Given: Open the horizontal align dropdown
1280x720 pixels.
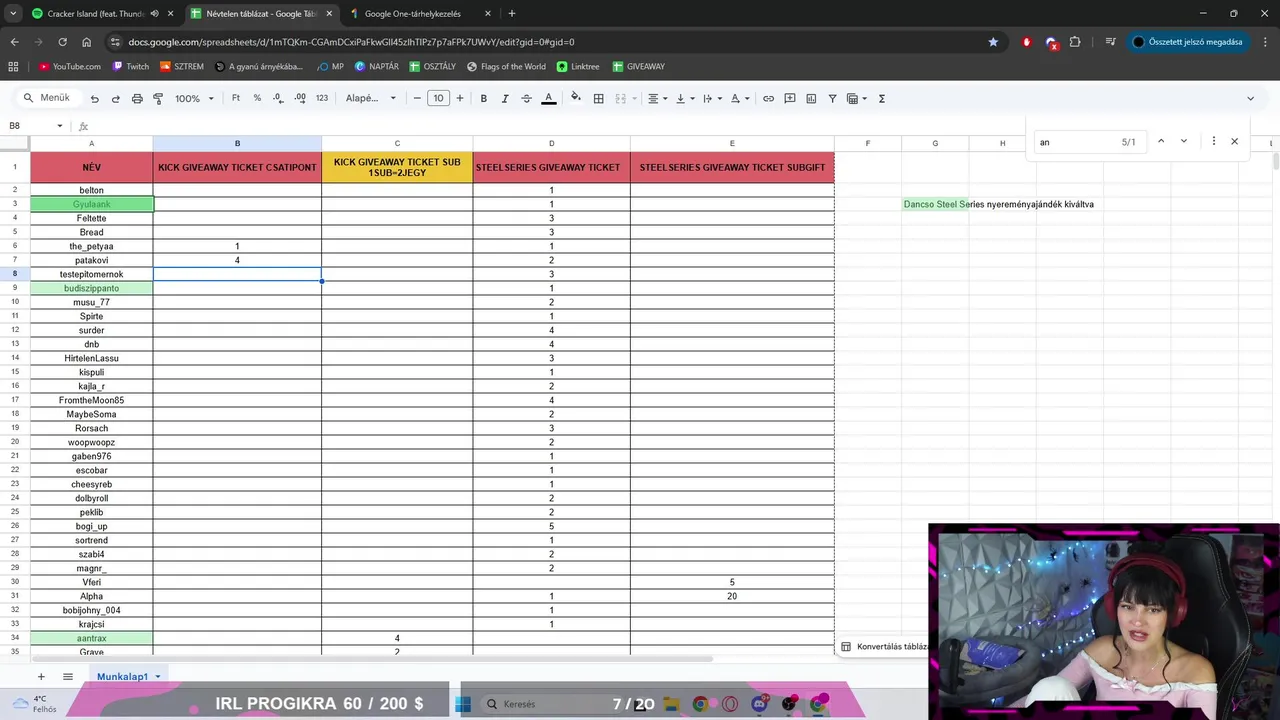Looking at the screenshot, I should pyautogui.click(x=656, y=98).
